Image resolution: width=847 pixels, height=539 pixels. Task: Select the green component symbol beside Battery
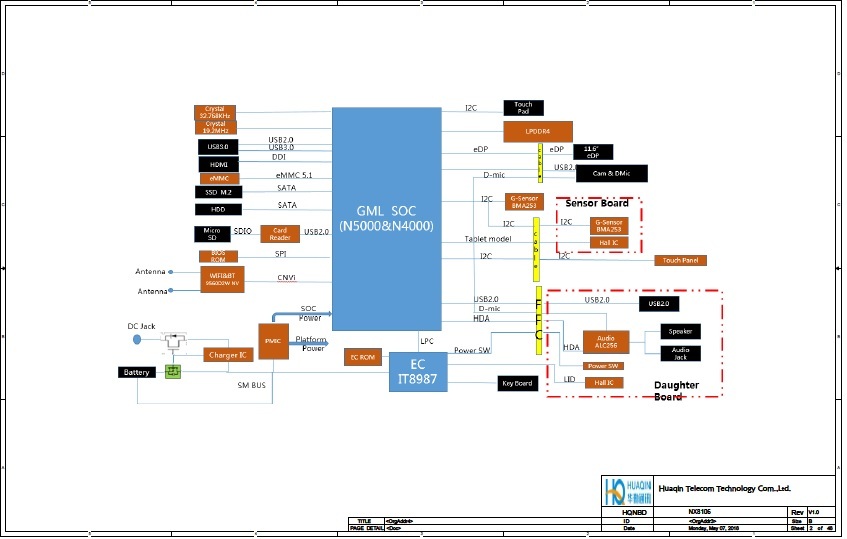(173, 372)
